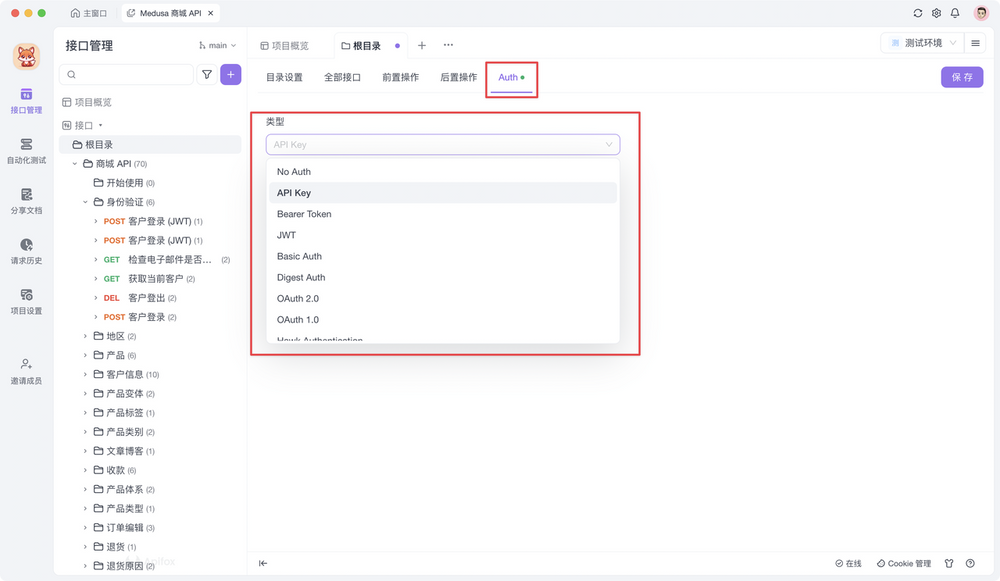The image size is (1000, 581).
Task: Open Cookie 管理 in the bottom status bar
Action: point(903,563)
